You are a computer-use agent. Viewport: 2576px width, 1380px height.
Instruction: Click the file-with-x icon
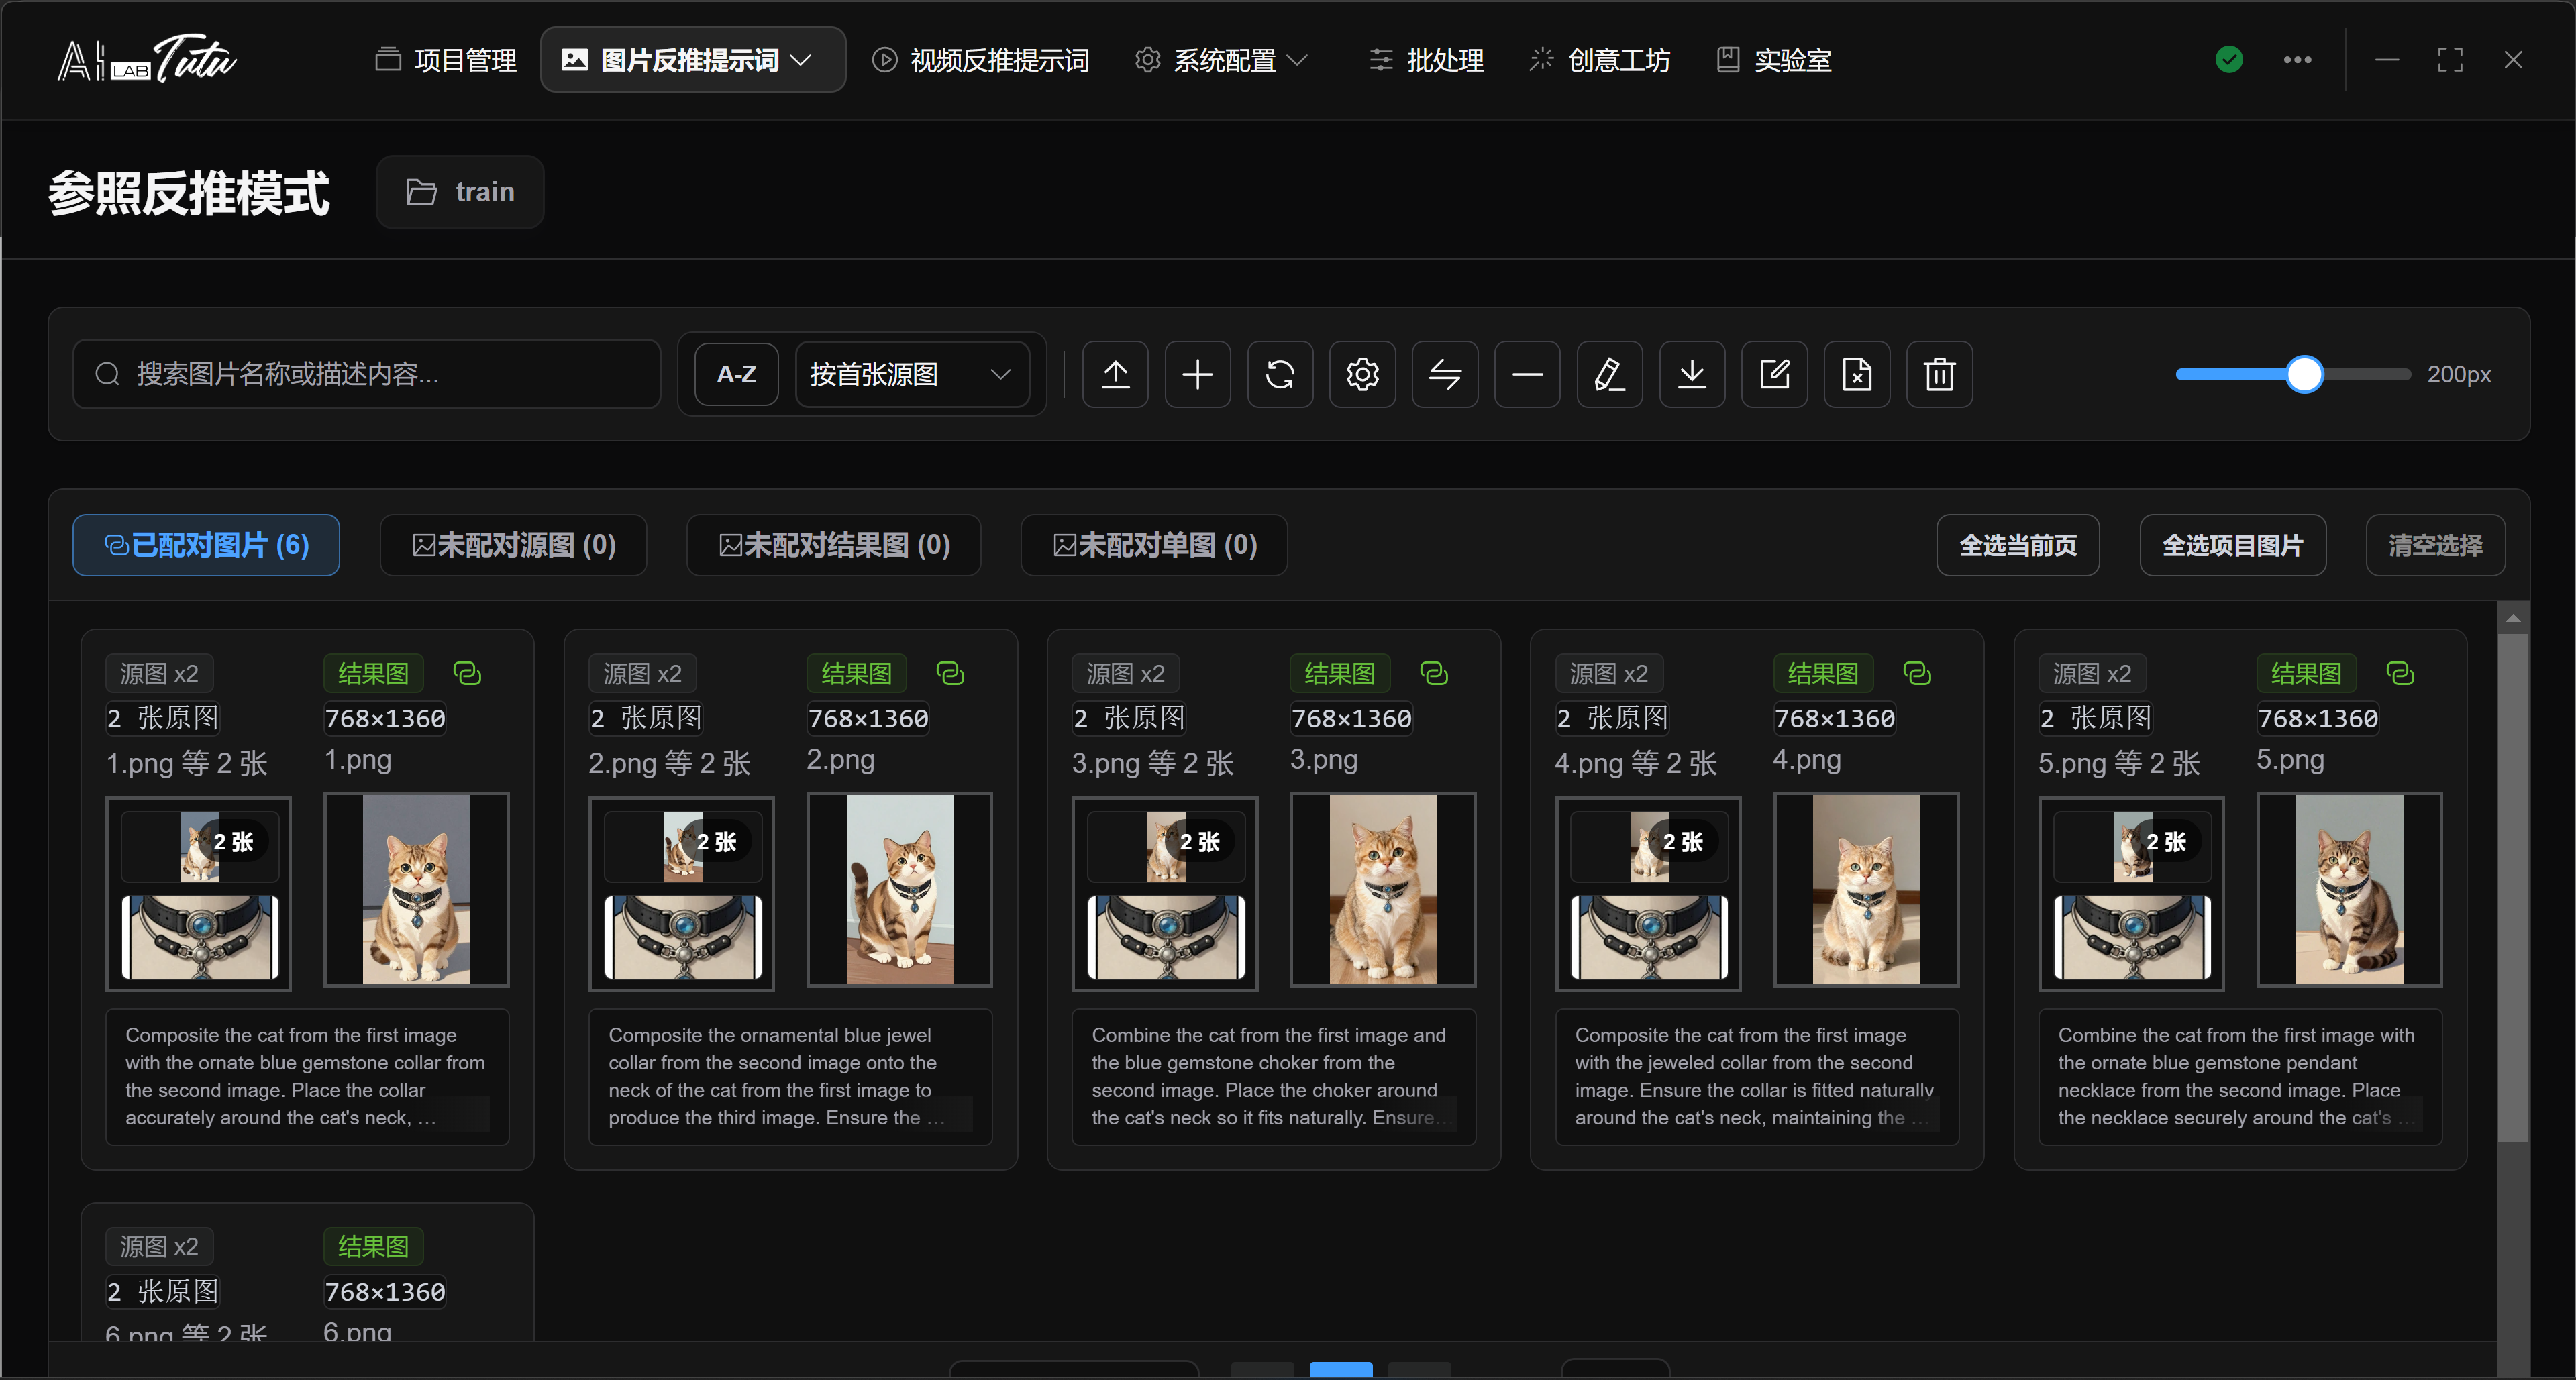click(x=1857, y=375)
